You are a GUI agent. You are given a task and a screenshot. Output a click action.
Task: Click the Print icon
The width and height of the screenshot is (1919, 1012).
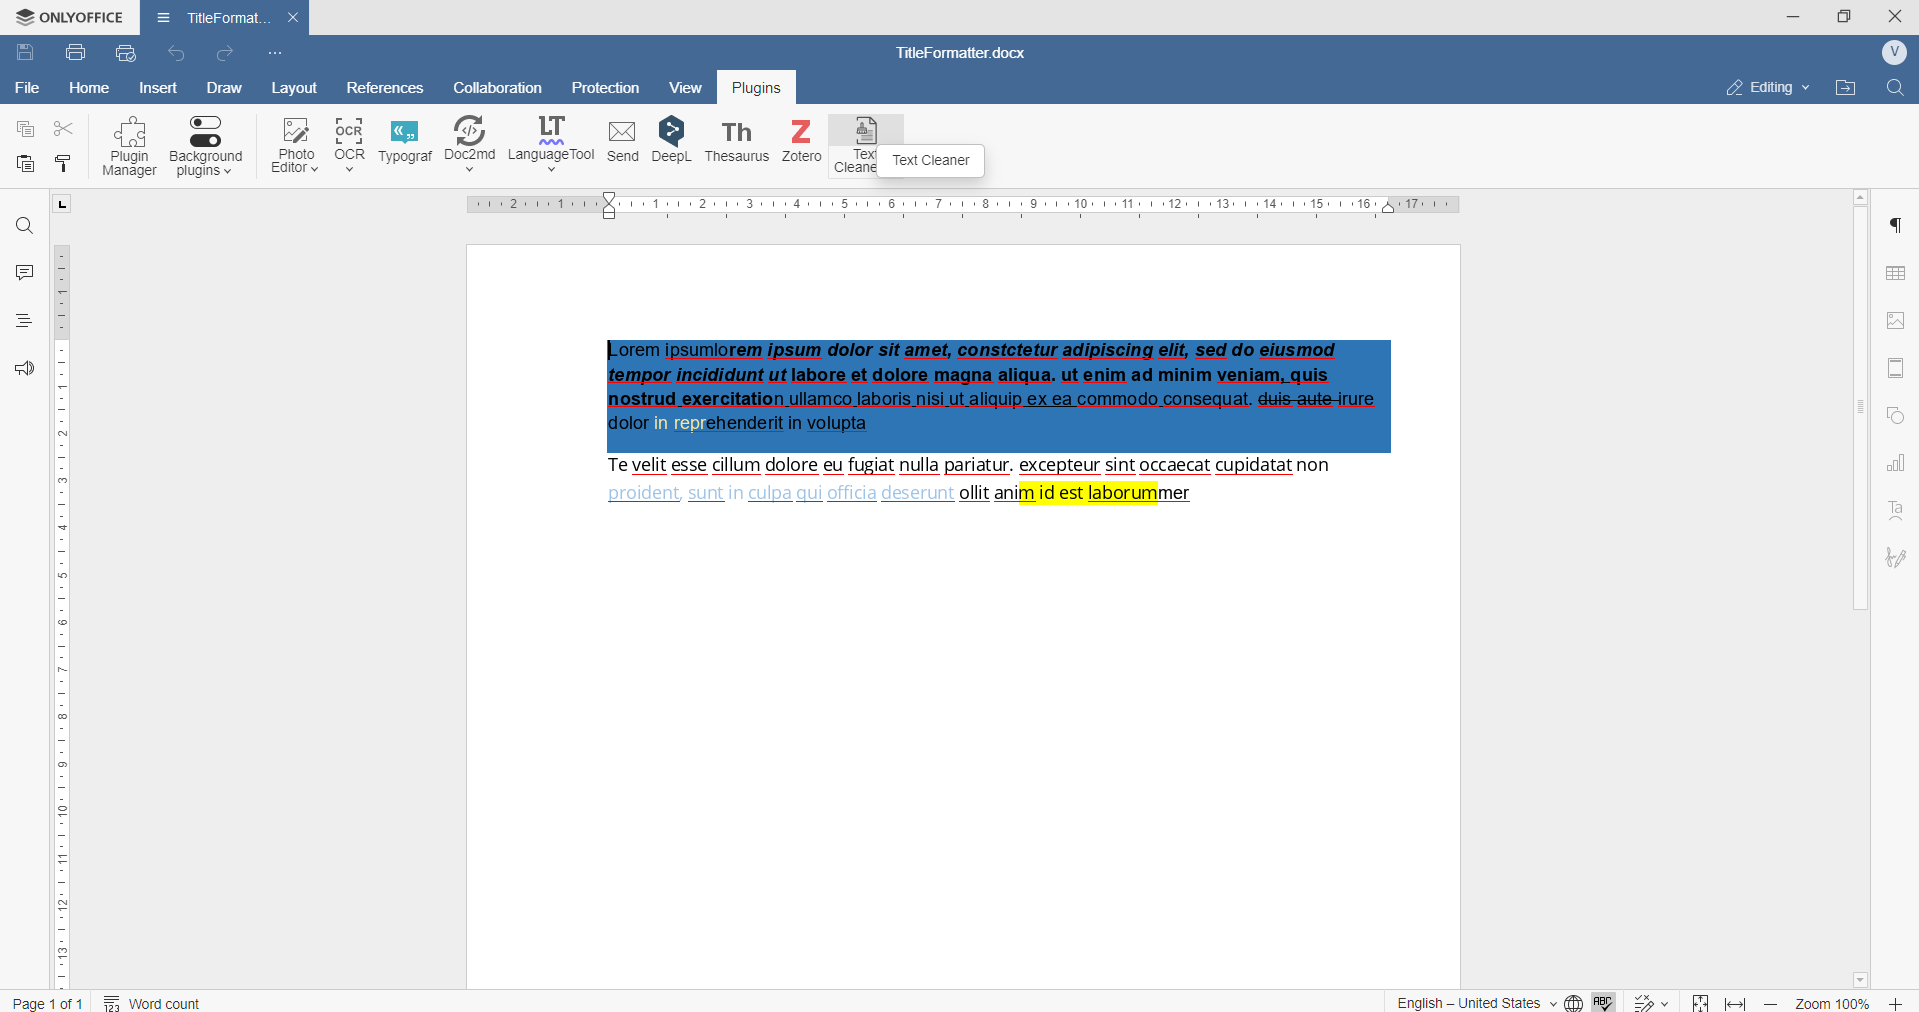click(x=75, y=53)
